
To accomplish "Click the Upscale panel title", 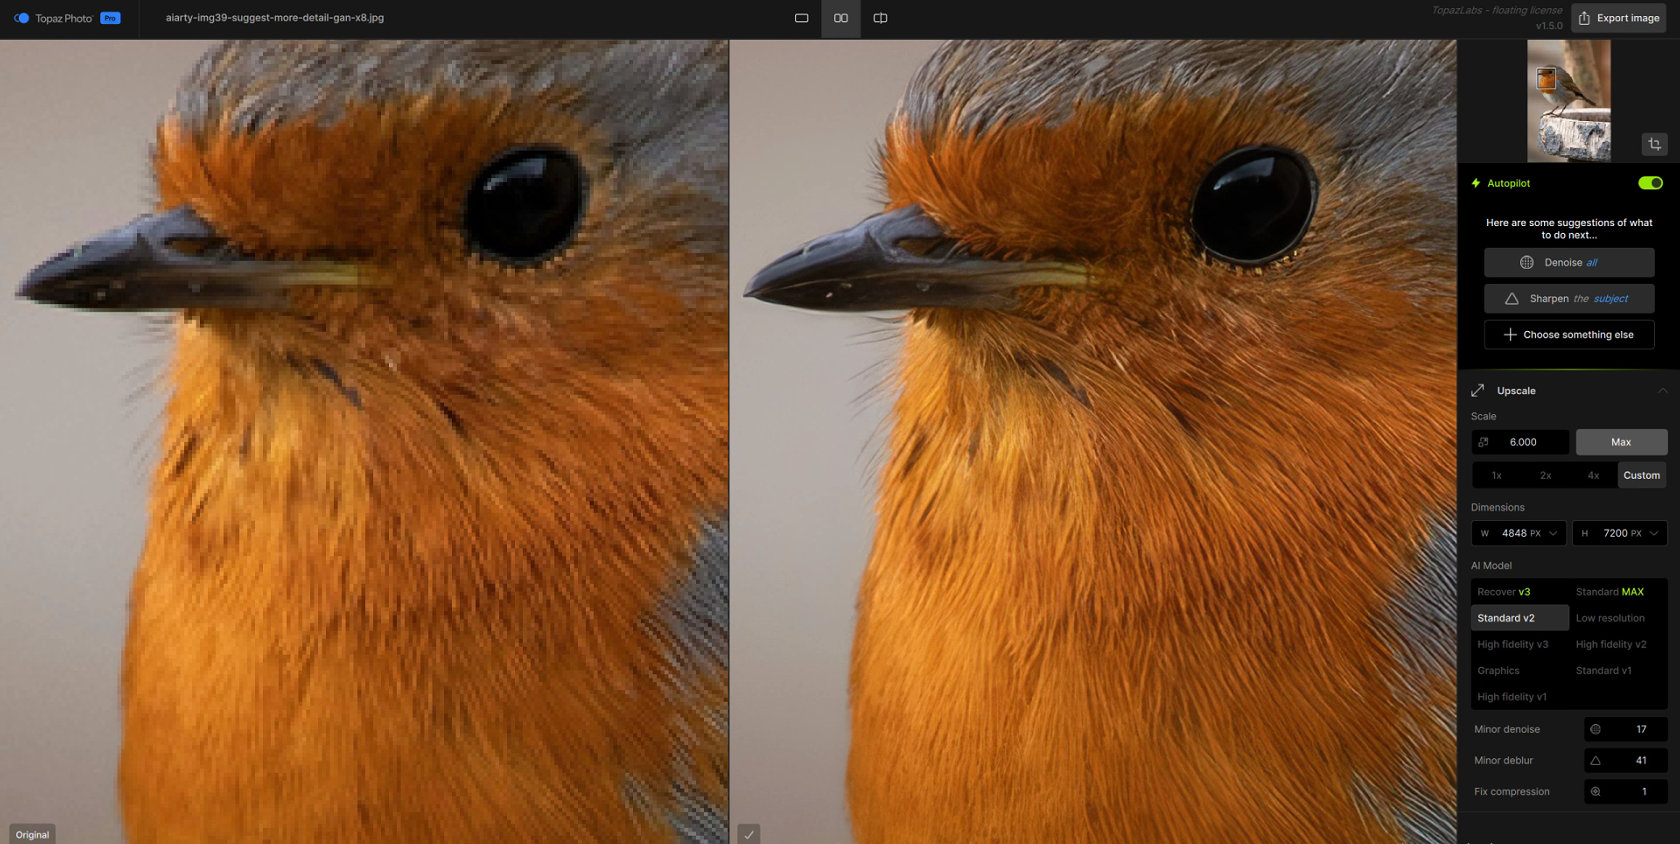I will coord(1516,391).
